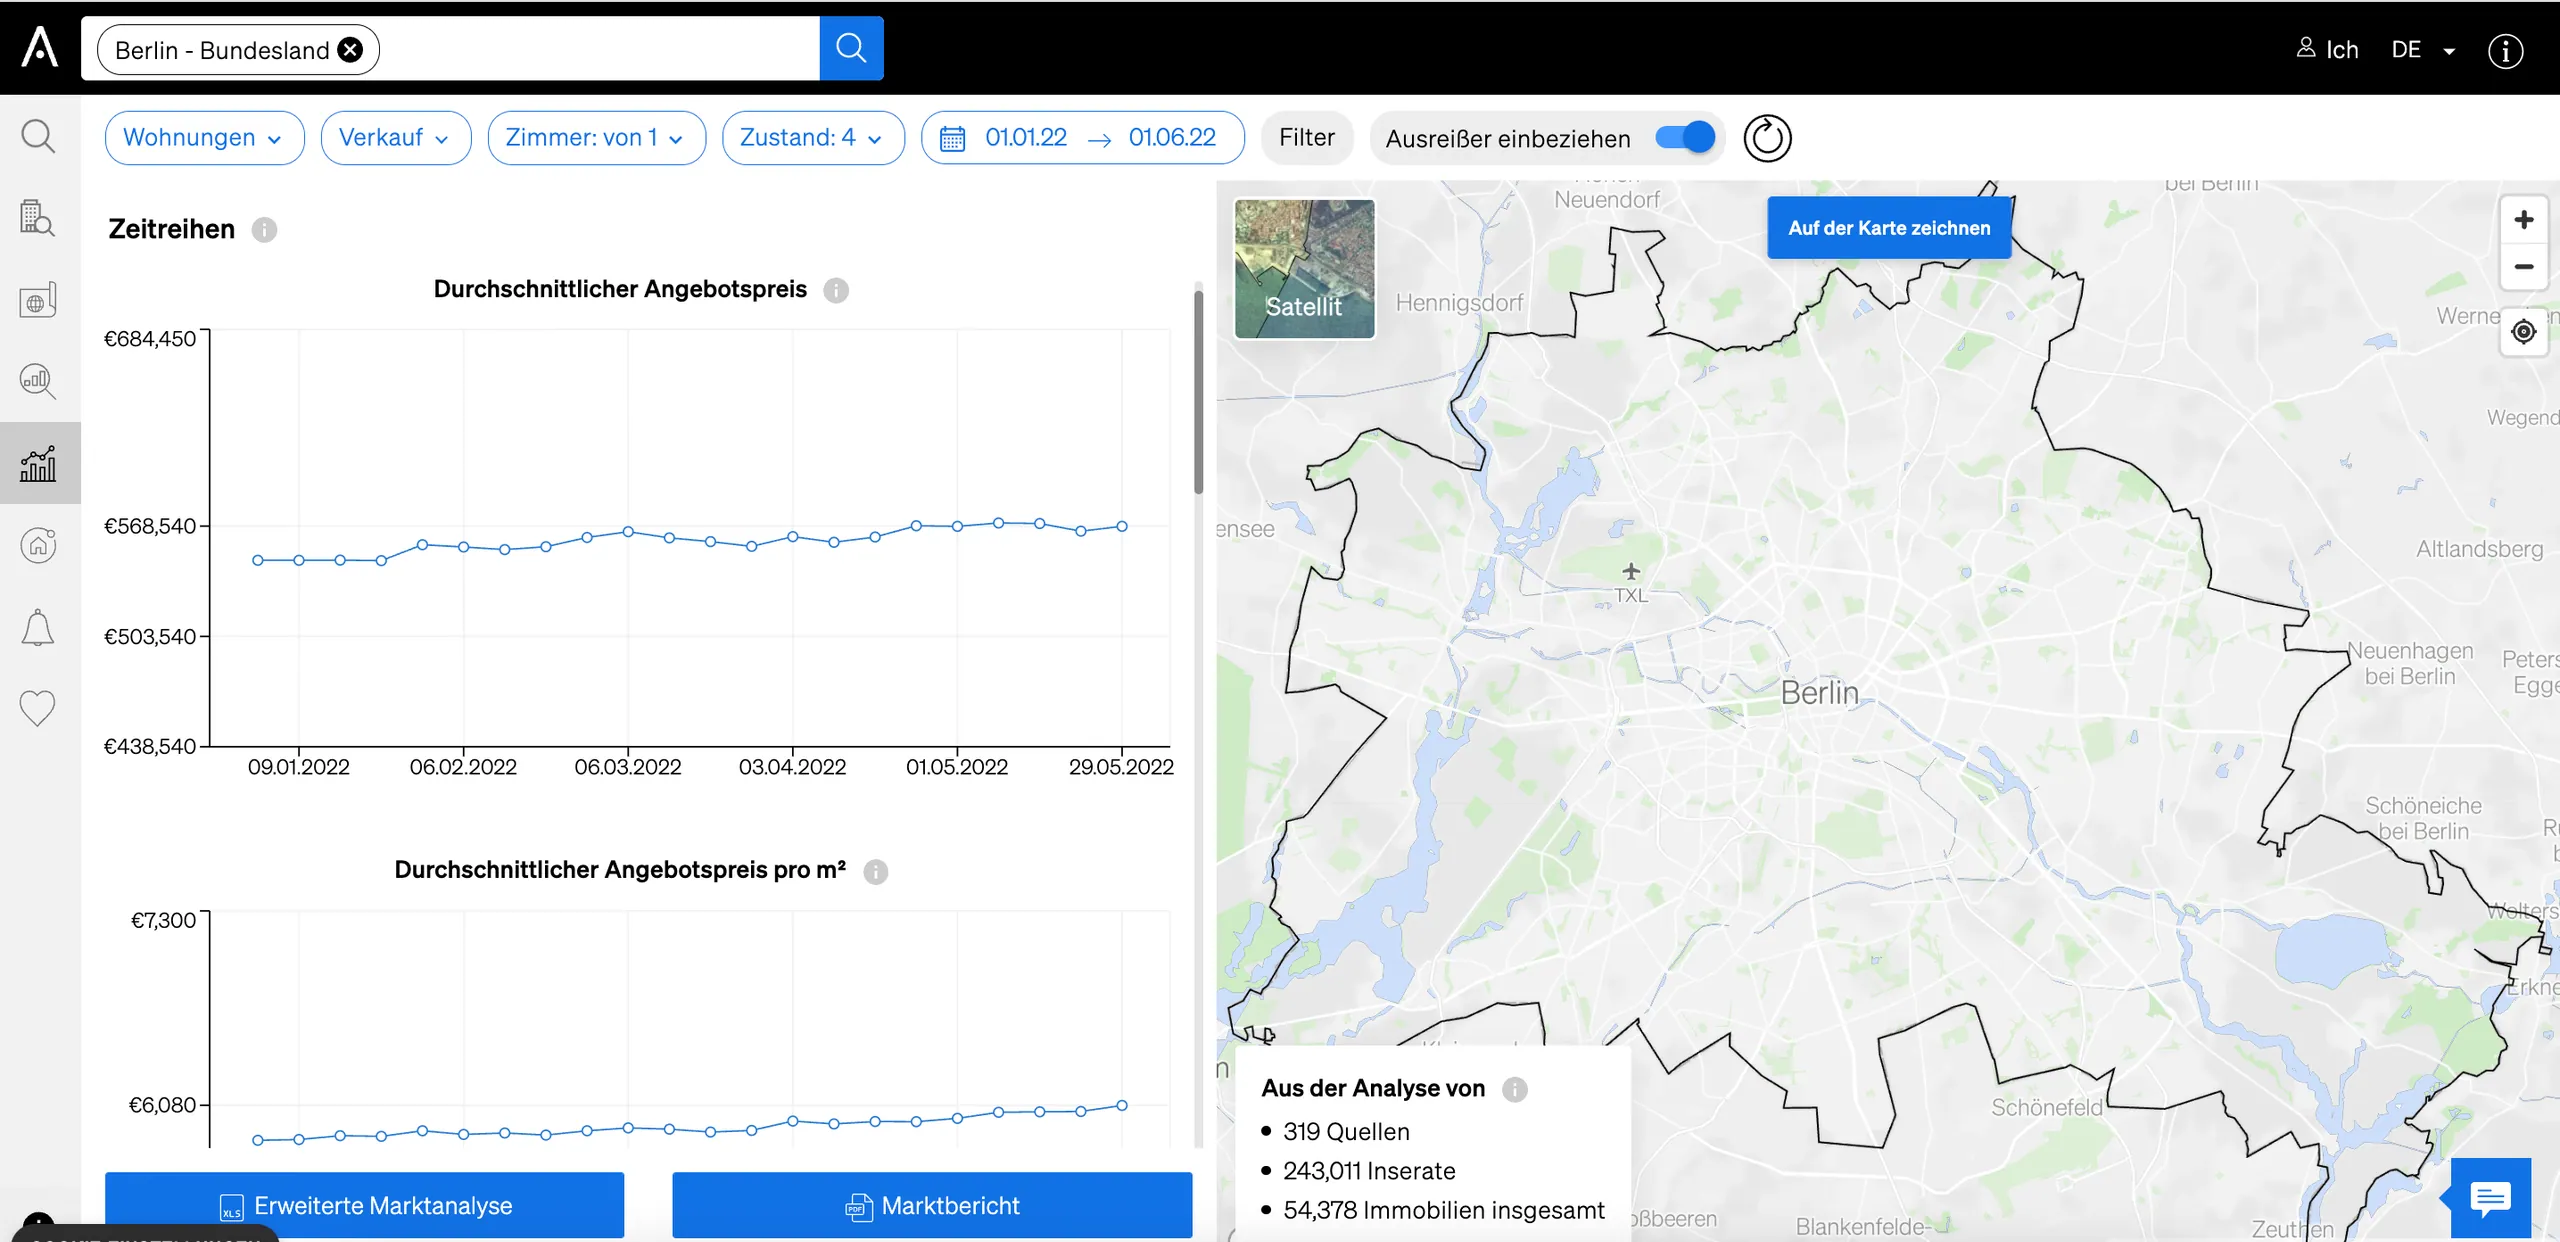Click the app logo in the top-left
Screen dimensions: 2560x1242
tap(40, 47)
